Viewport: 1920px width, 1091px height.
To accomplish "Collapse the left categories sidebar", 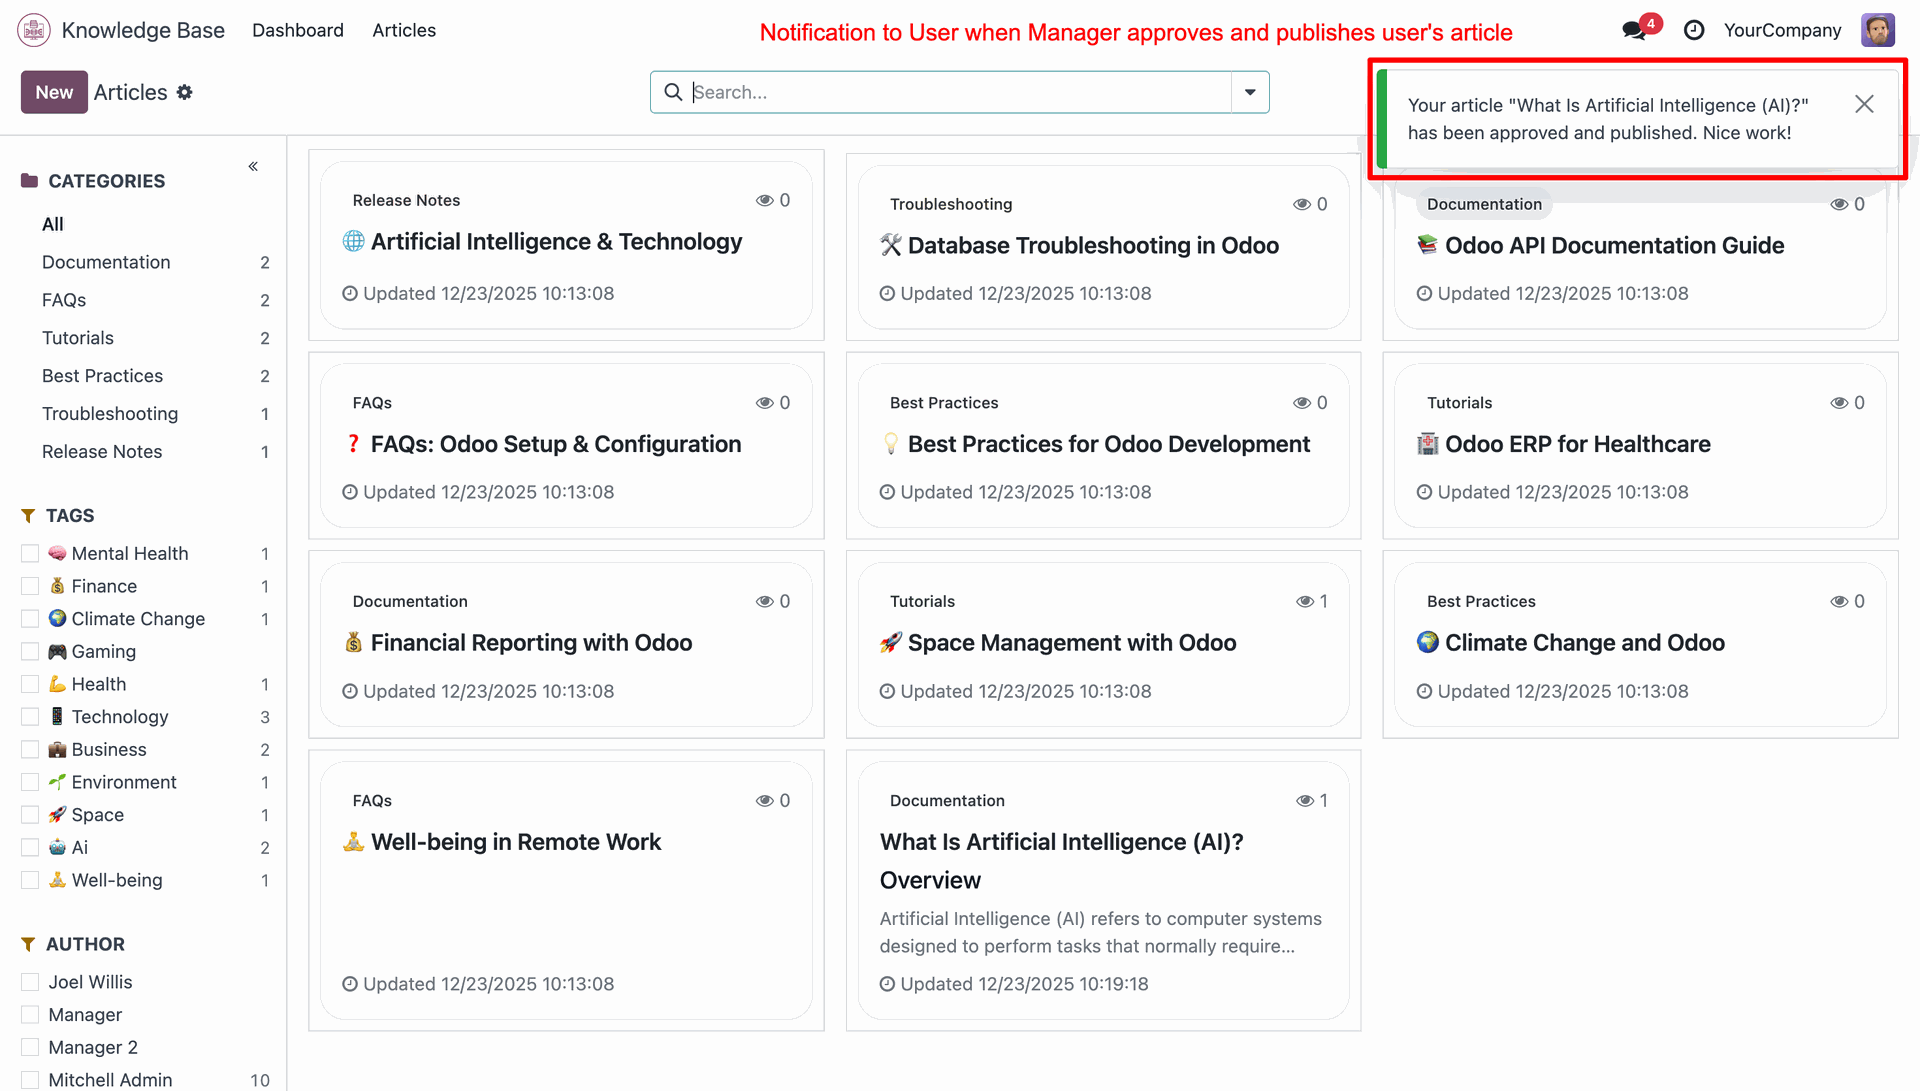I will (253, 166).
